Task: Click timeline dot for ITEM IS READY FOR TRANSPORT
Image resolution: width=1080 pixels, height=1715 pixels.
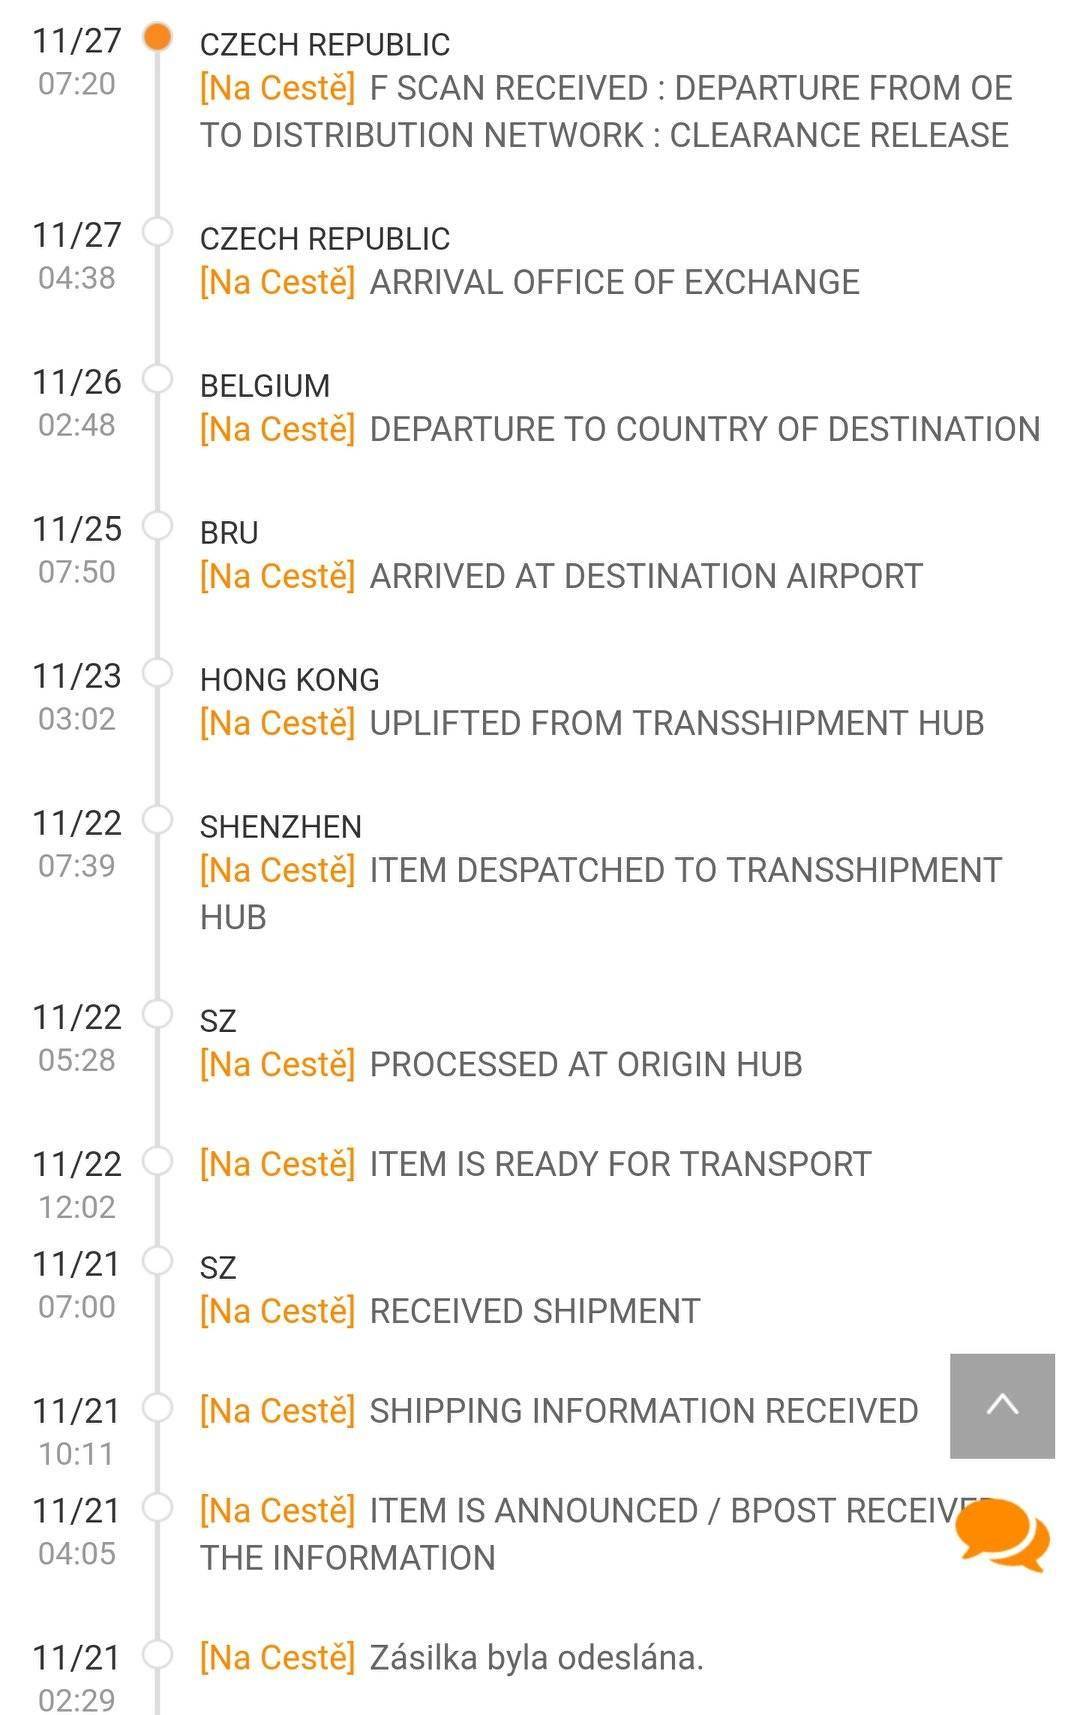Action: click(x=157, y=1161)
